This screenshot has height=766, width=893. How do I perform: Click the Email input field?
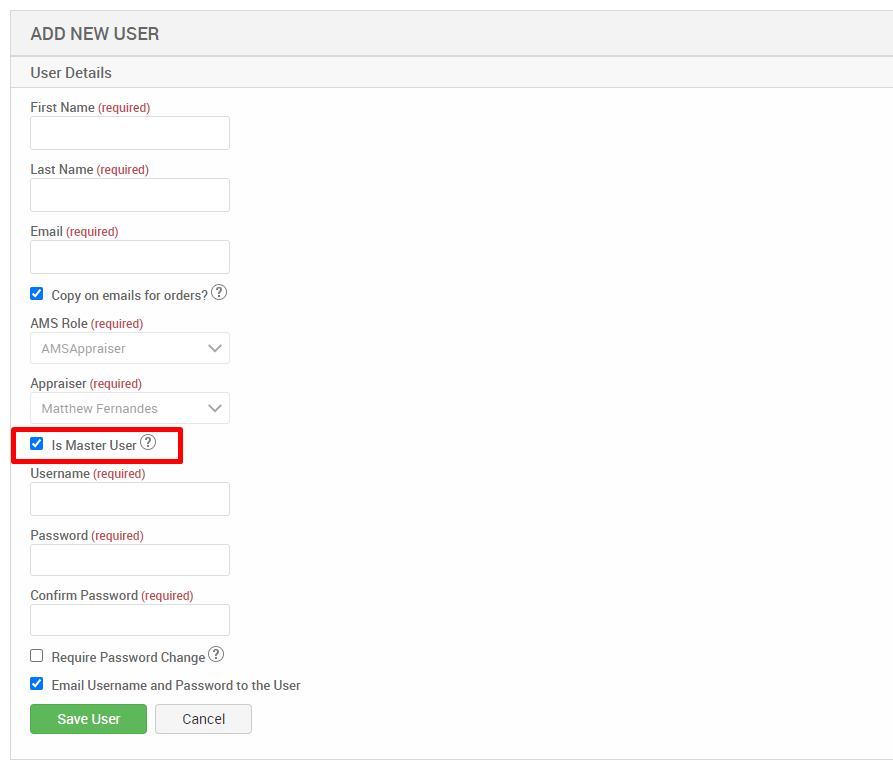click(x=129, y=256)
